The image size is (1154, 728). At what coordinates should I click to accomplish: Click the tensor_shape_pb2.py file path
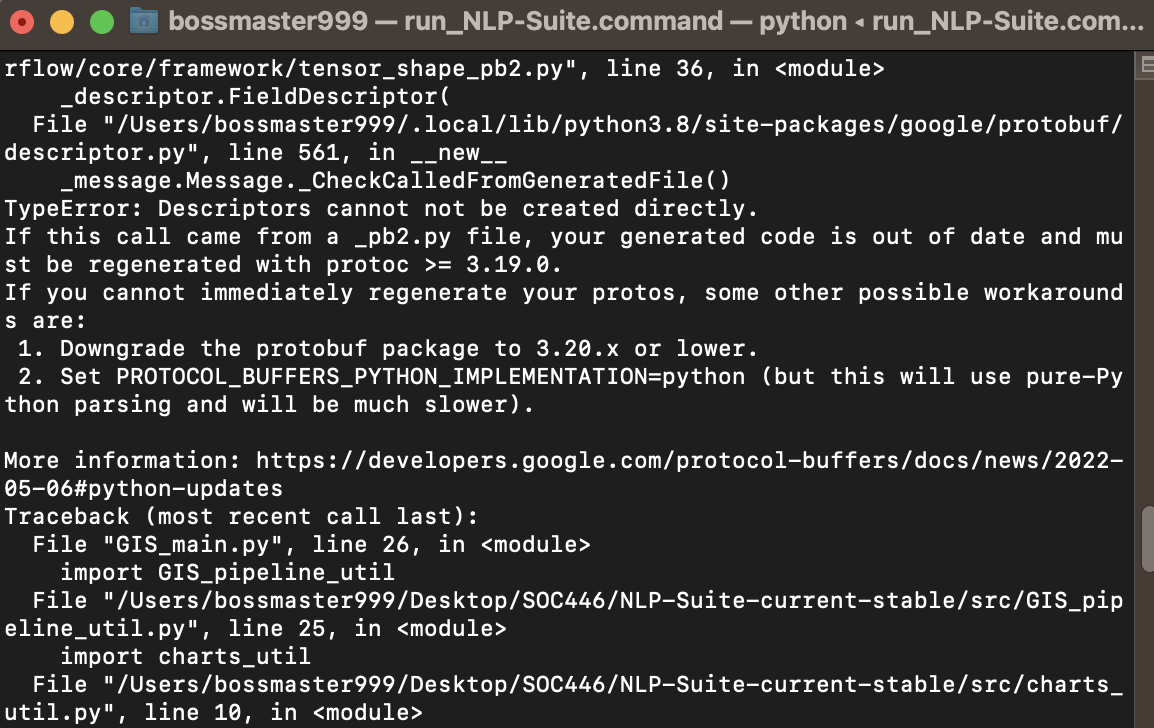pyautogui.click(x=300, y=68)
